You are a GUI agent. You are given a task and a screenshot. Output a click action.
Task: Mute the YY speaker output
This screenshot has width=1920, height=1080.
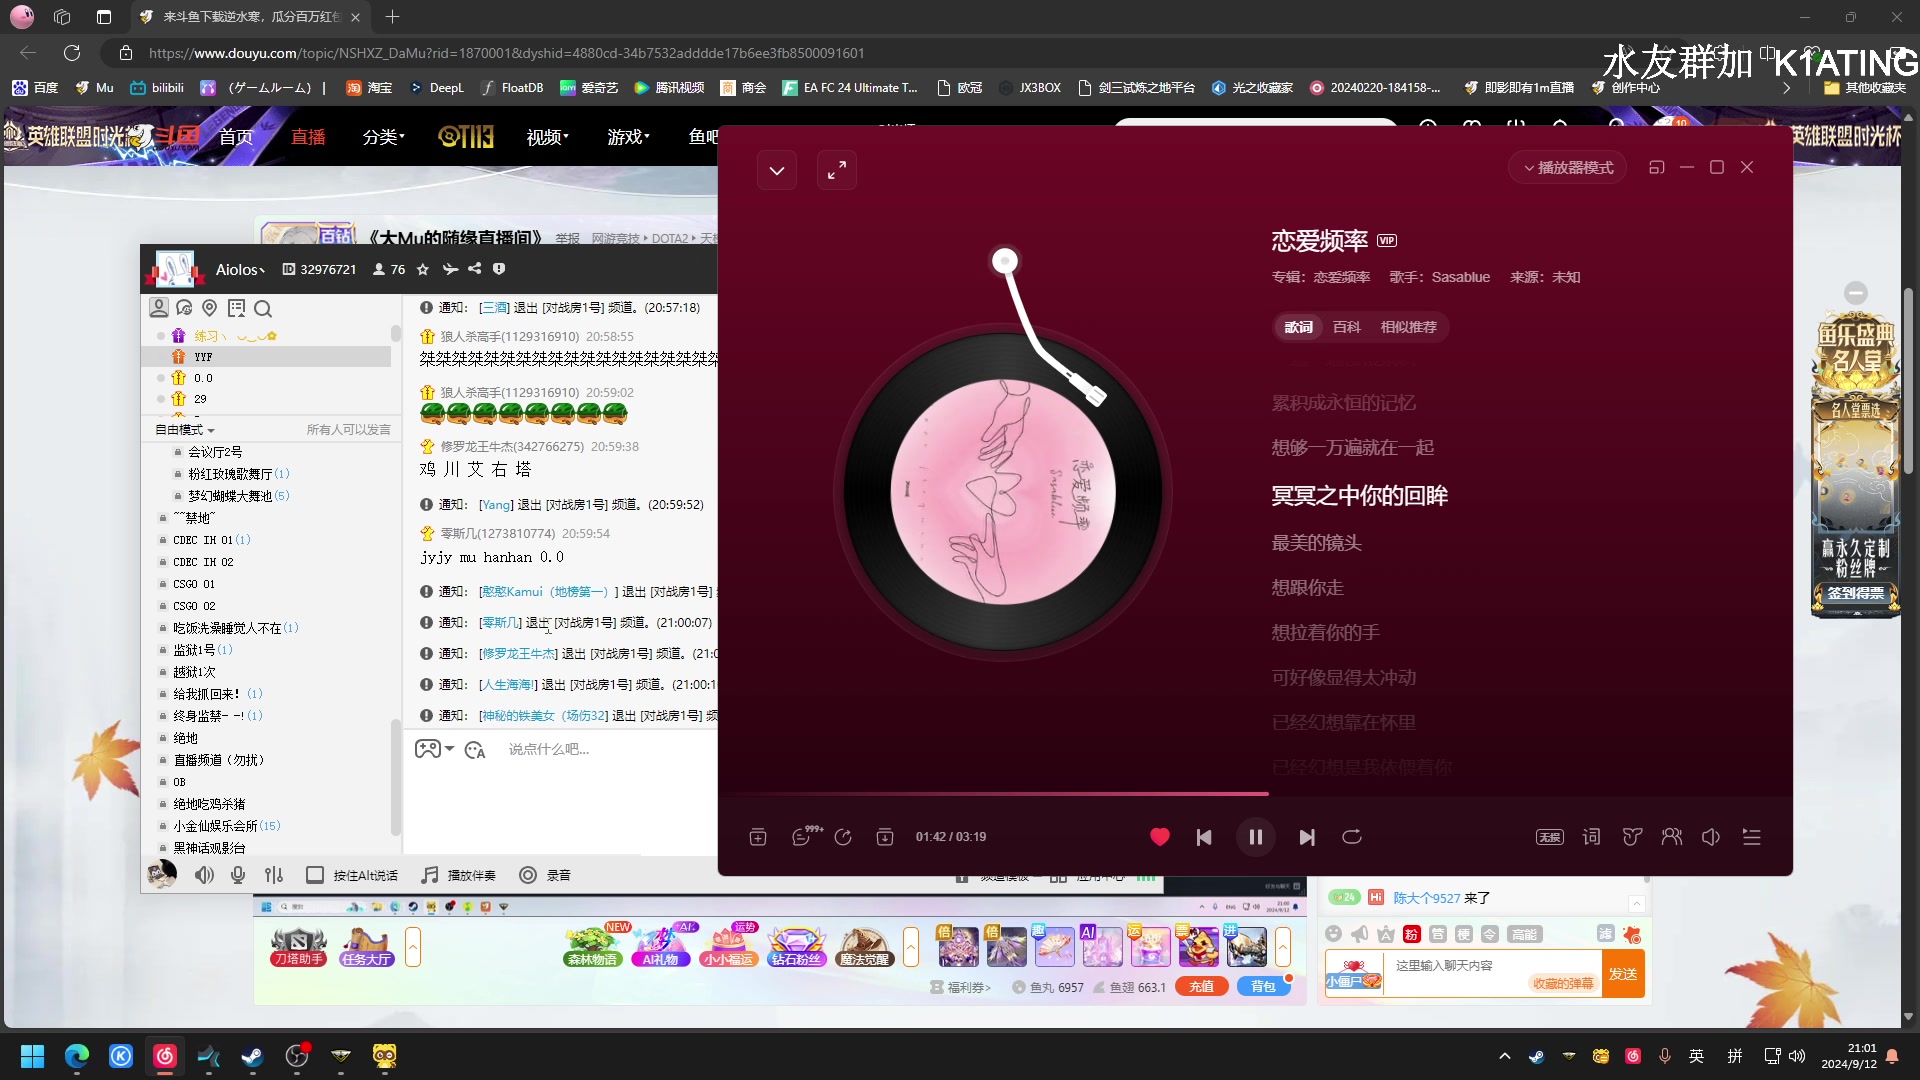coord(204,875)
